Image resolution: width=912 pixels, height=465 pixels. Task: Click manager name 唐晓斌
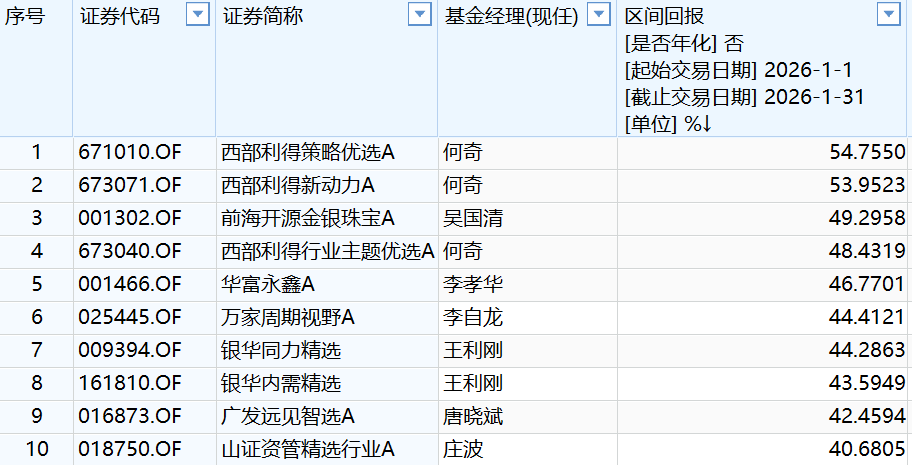click(x=473, y=416)
